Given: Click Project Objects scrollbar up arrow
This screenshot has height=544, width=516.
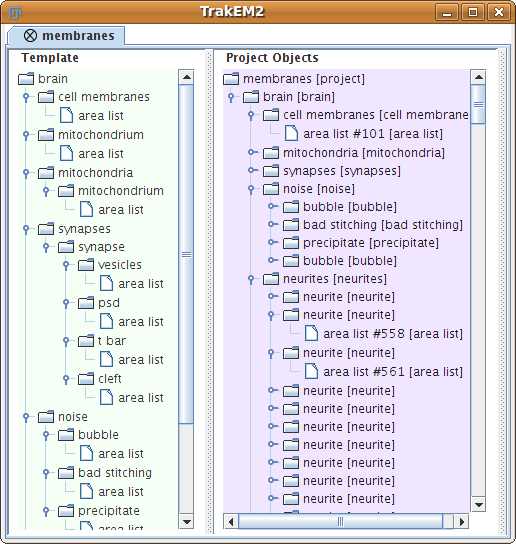Looking at the screenshot, I should click(479, 77).
